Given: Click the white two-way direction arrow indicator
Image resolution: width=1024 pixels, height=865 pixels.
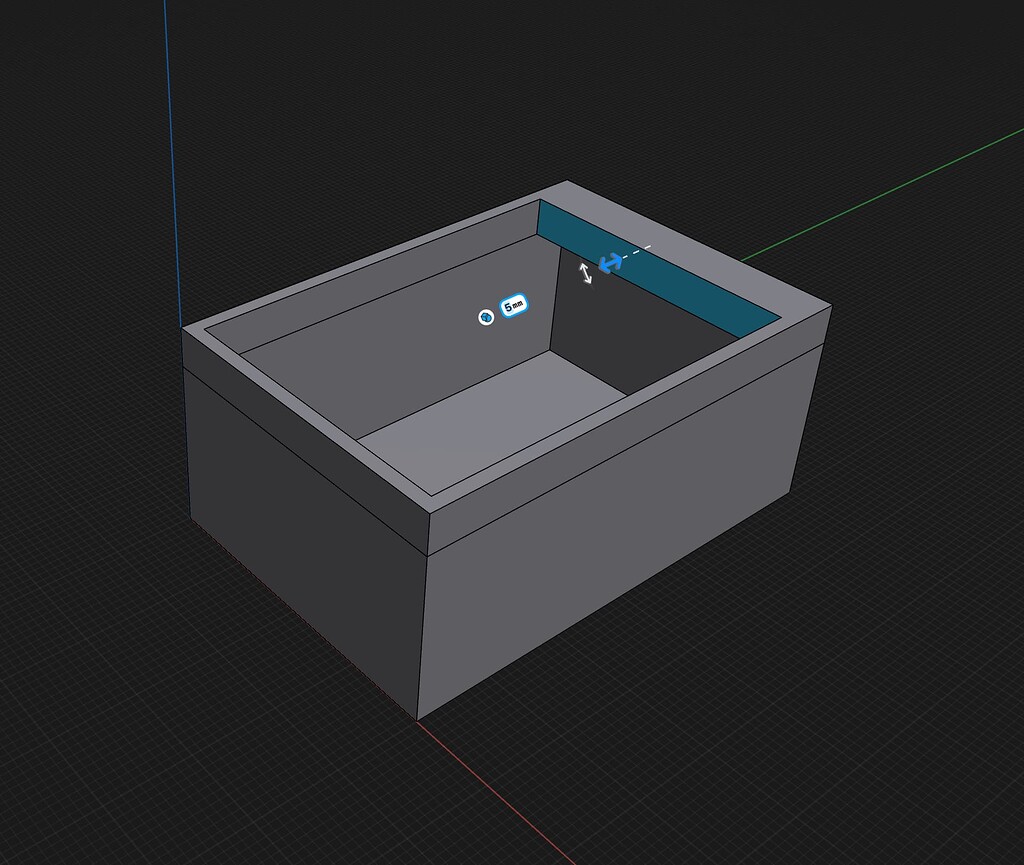Looking at the screenshot, I should click(588, 273).
